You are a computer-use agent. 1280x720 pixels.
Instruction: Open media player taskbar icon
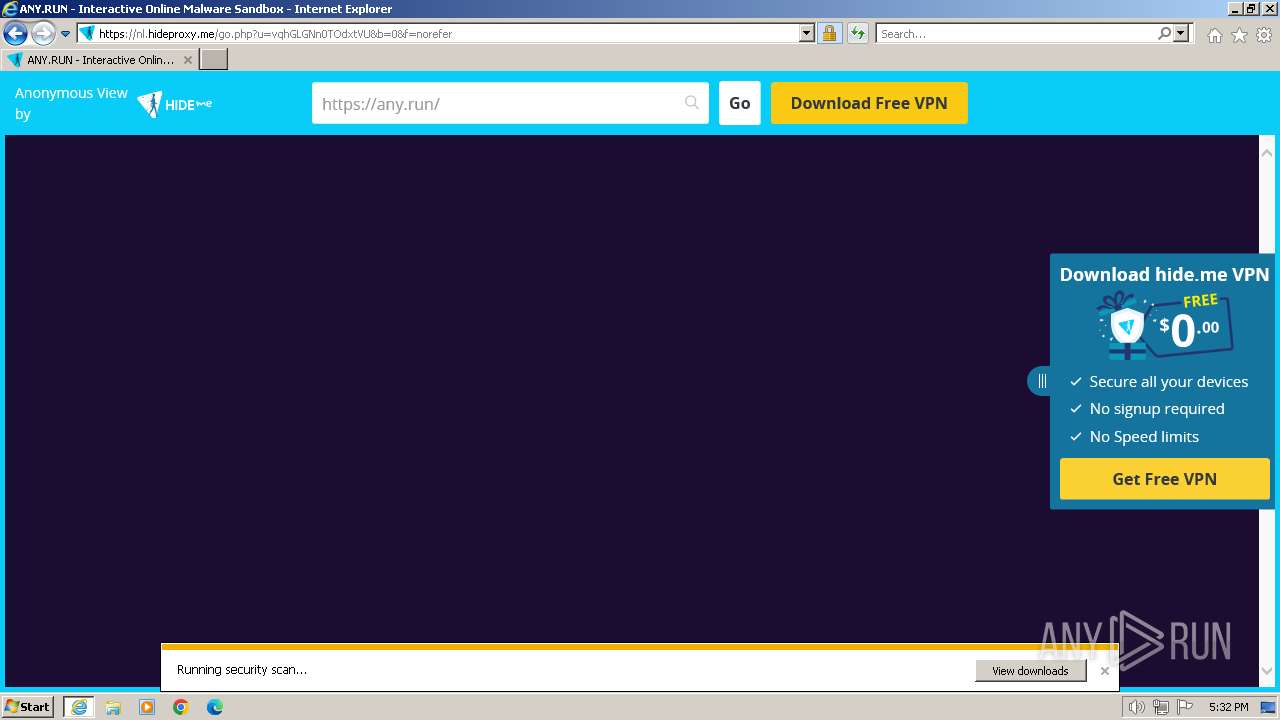pos(147,707)
